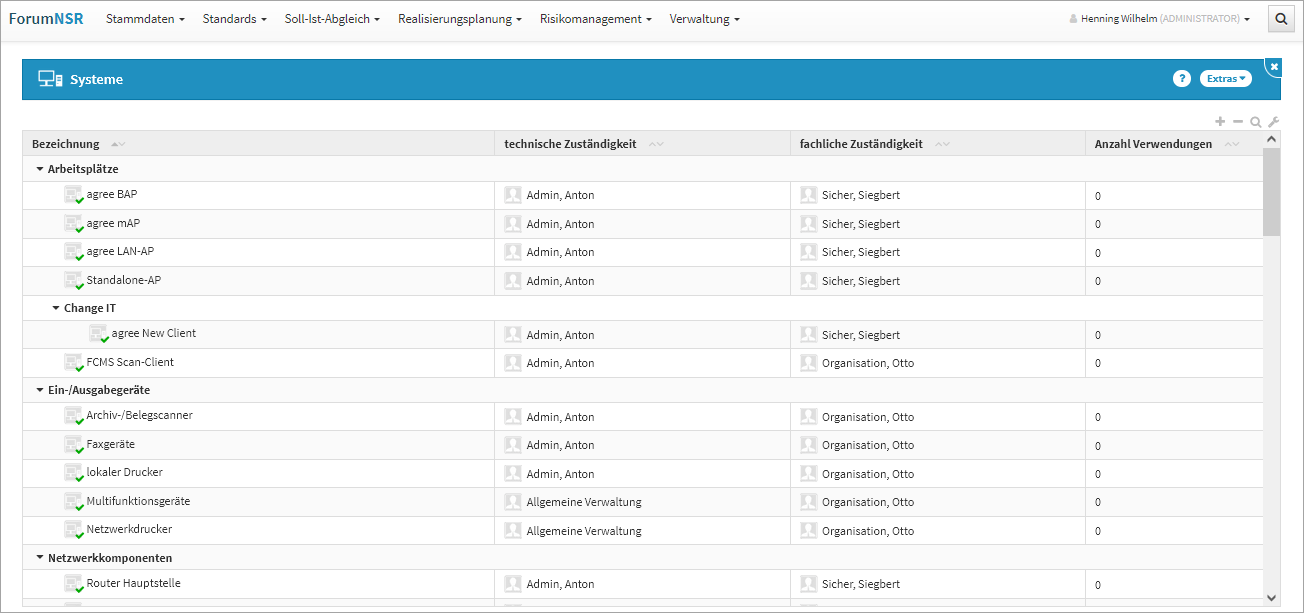Click the magnifier icon above the table

tap(1255, 122)
